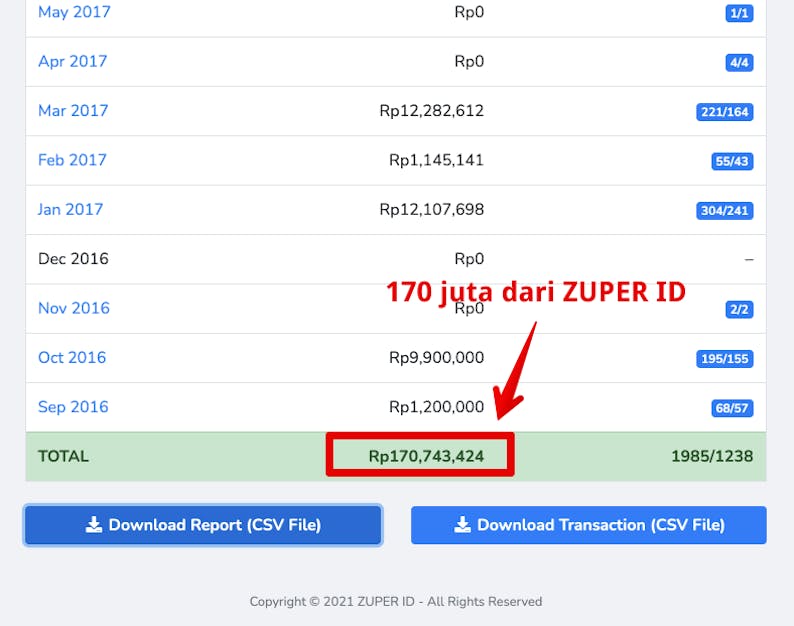Open the Apr 2017 report link

[72, 61]
